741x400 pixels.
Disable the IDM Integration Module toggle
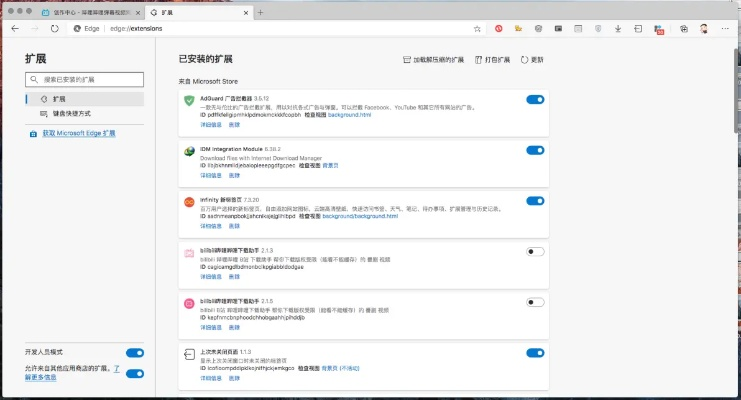(535, 150)
